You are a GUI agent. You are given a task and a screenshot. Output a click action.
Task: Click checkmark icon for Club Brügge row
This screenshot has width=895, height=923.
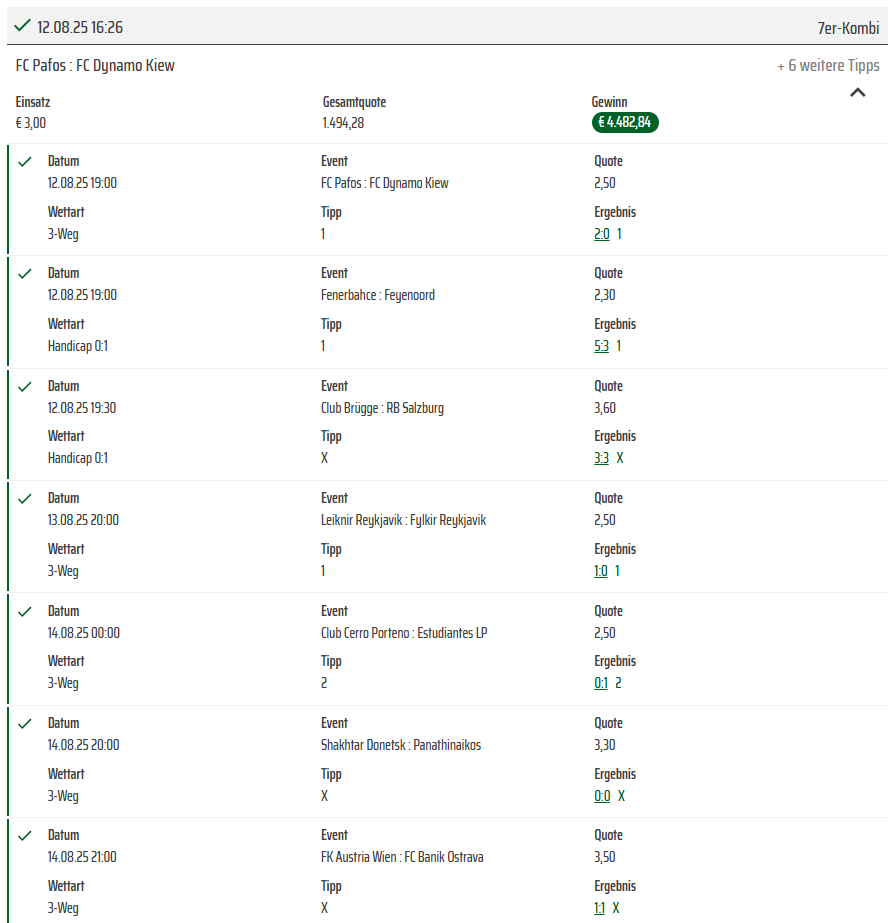25,387
